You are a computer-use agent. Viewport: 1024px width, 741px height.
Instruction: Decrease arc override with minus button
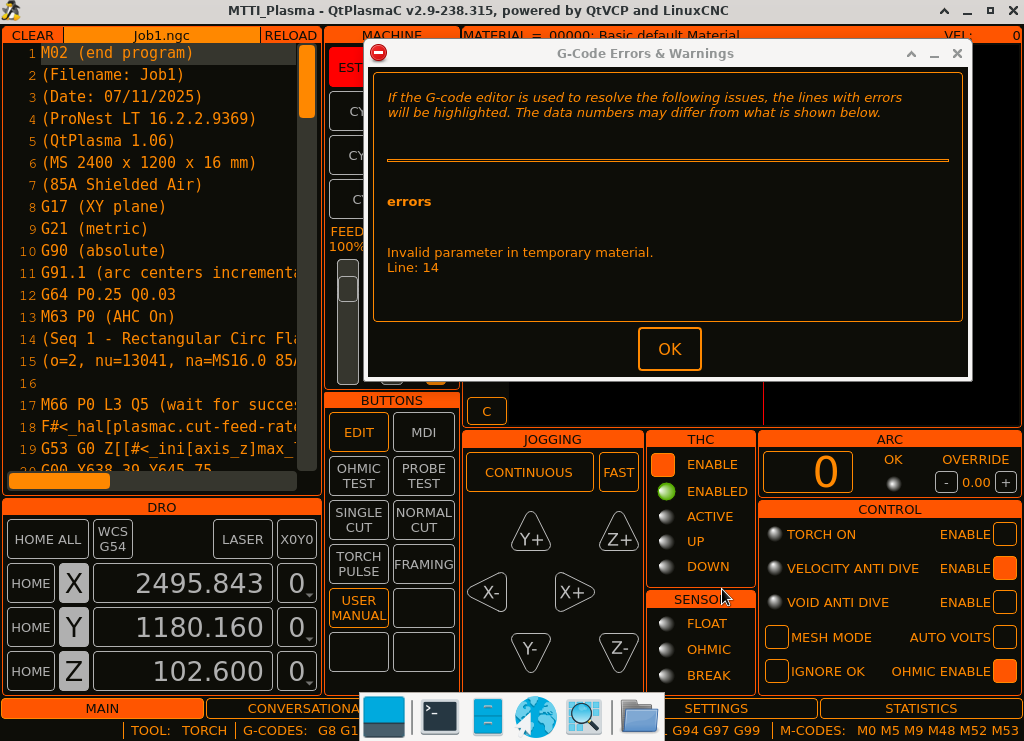946,482
